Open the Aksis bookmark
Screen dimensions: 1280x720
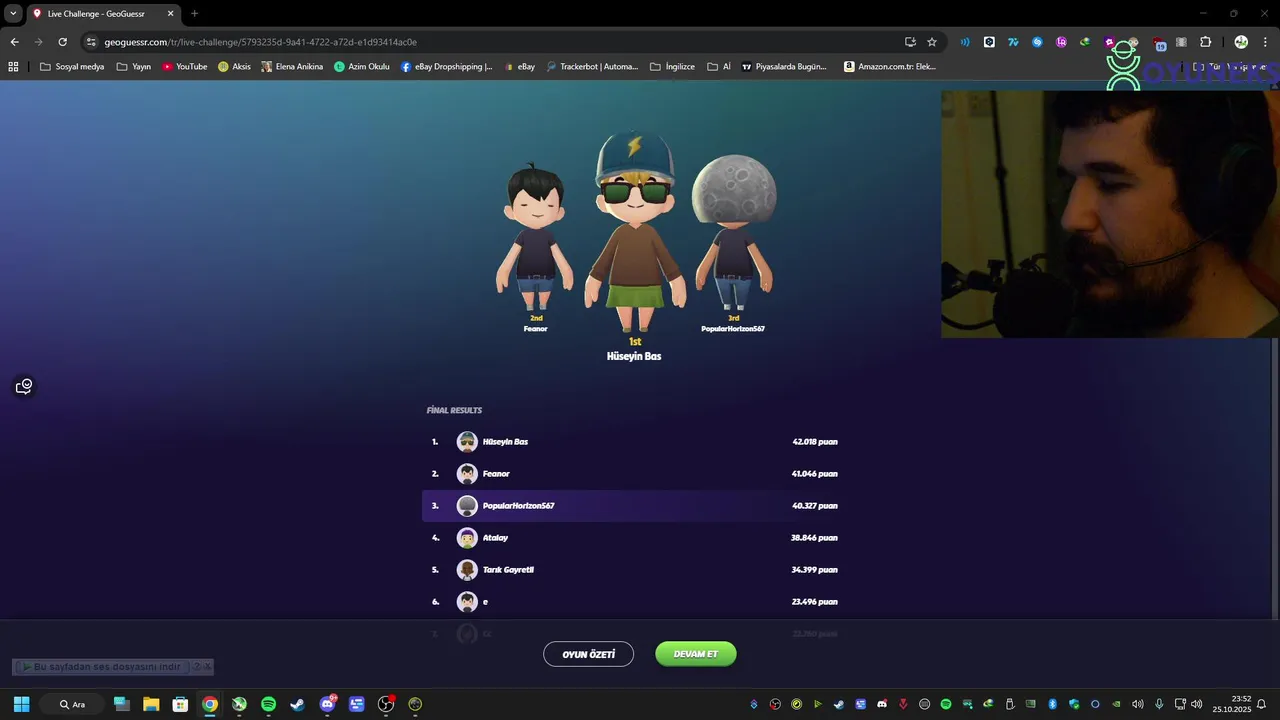[x=234, y=66]
